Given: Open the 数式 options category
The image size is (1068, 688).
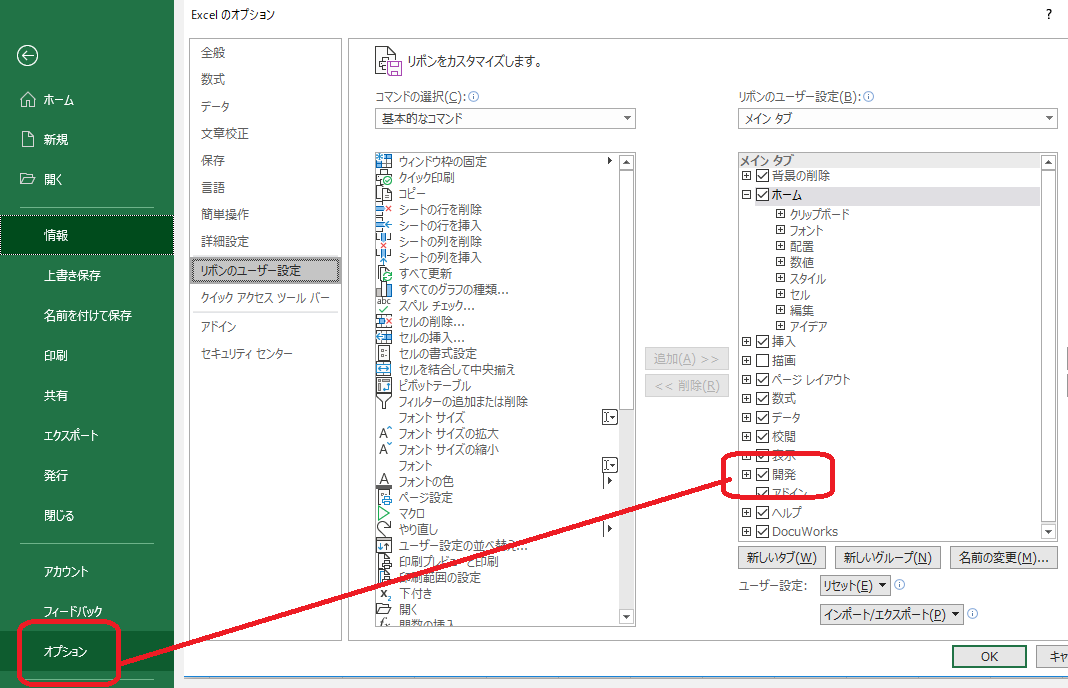Looking at the screenshot, I should point(213,80).
